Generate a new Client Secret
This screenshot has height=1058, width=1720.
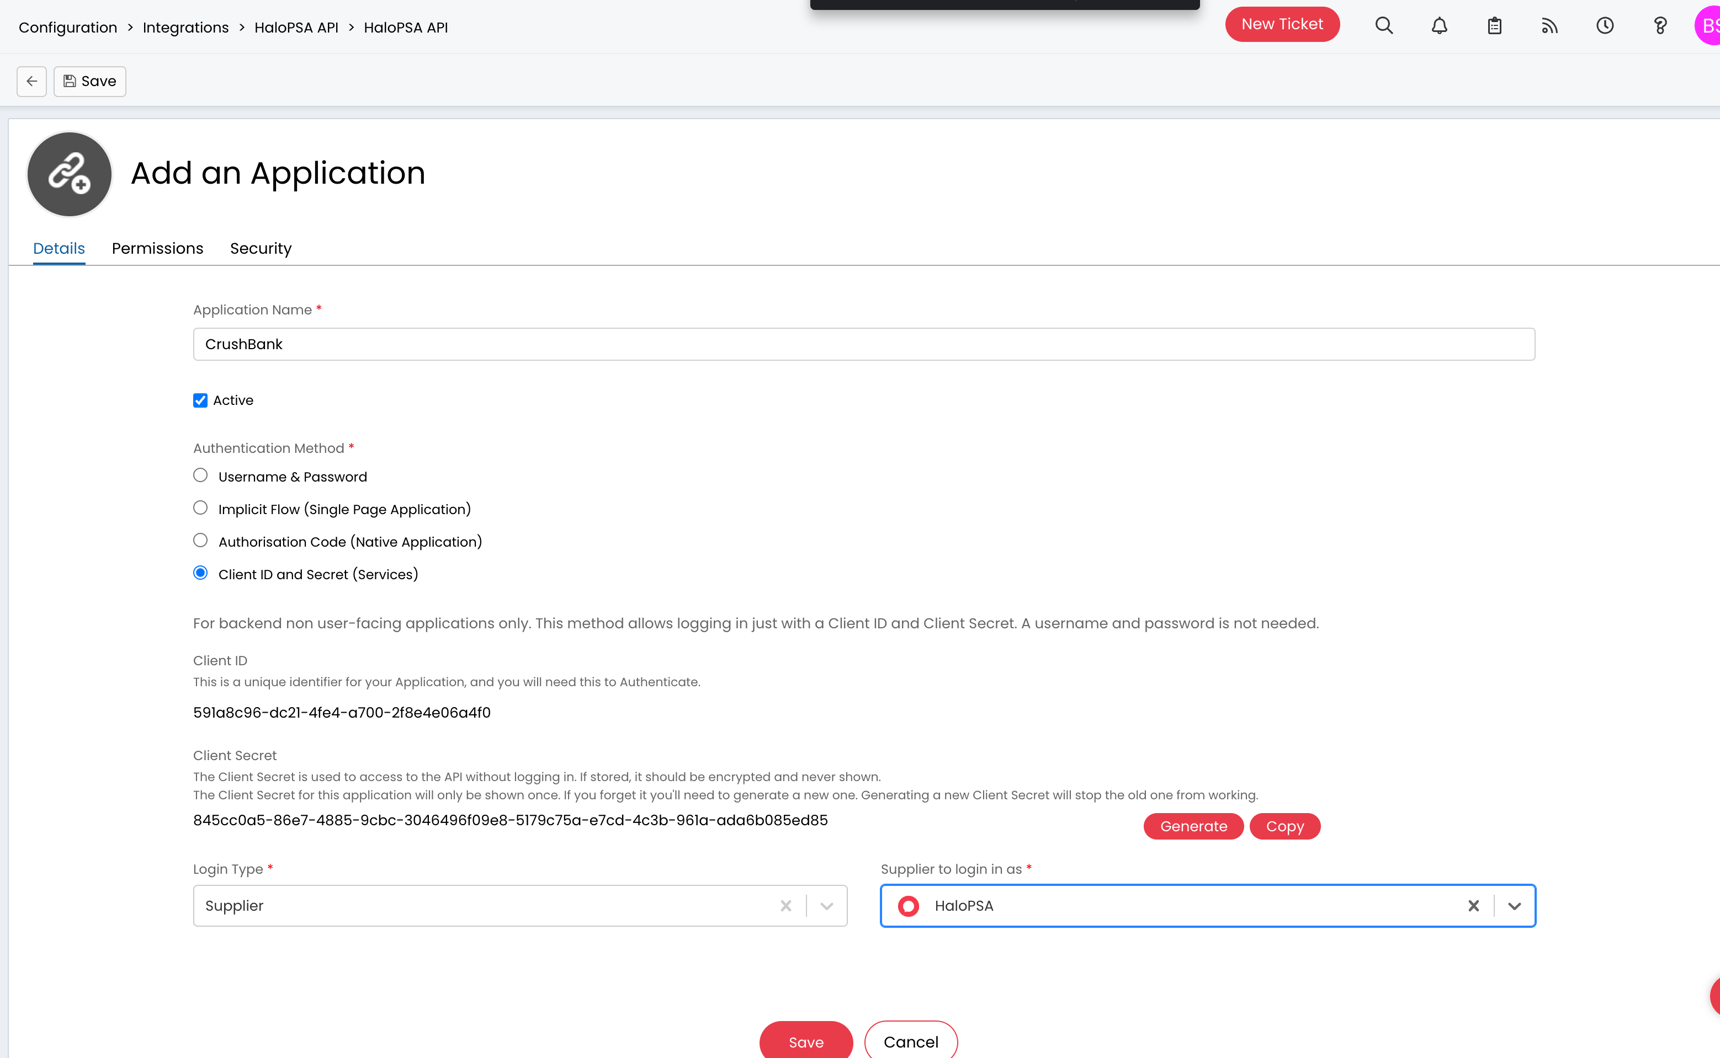tap(1193, 826)
